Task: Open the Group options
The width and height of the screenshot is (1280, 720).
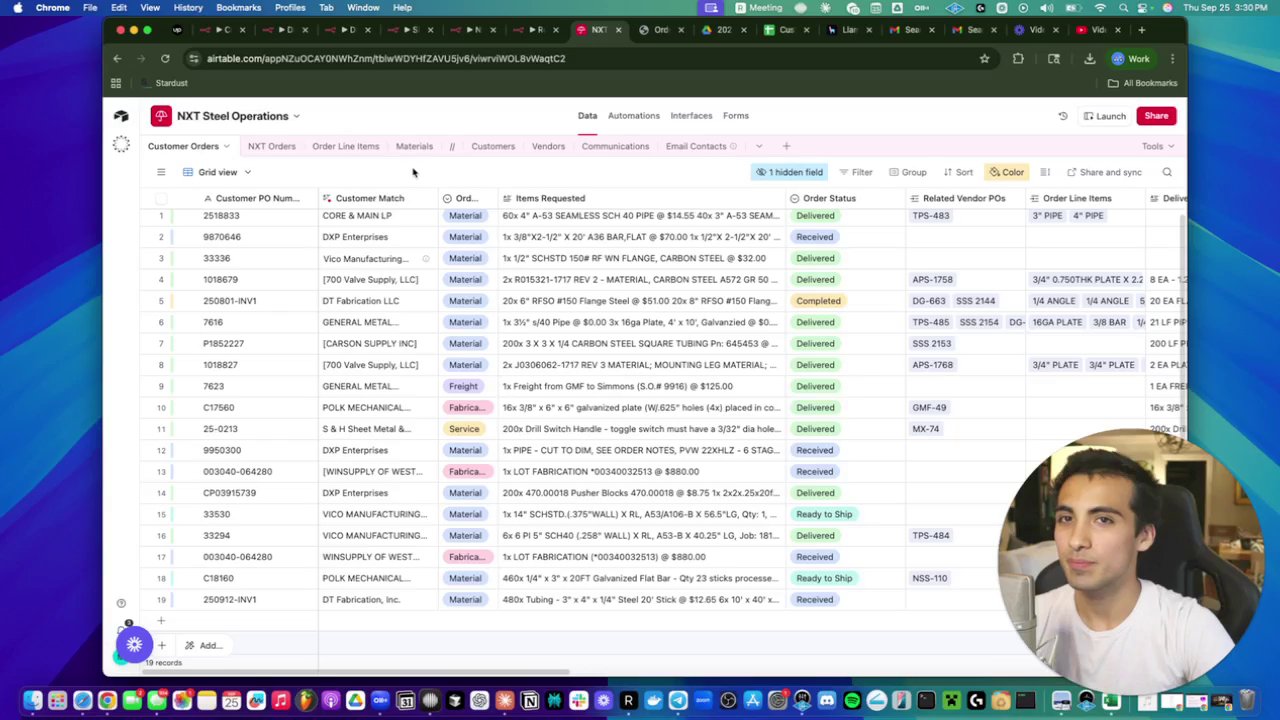Action: pos(908,172)
